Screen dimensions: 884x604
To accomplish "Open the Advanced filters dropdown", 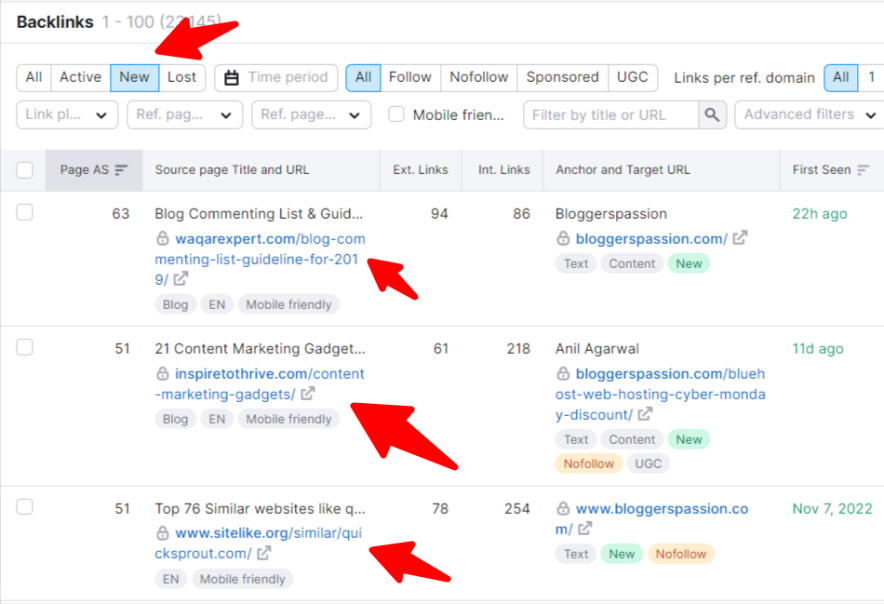I will (810, 115).
